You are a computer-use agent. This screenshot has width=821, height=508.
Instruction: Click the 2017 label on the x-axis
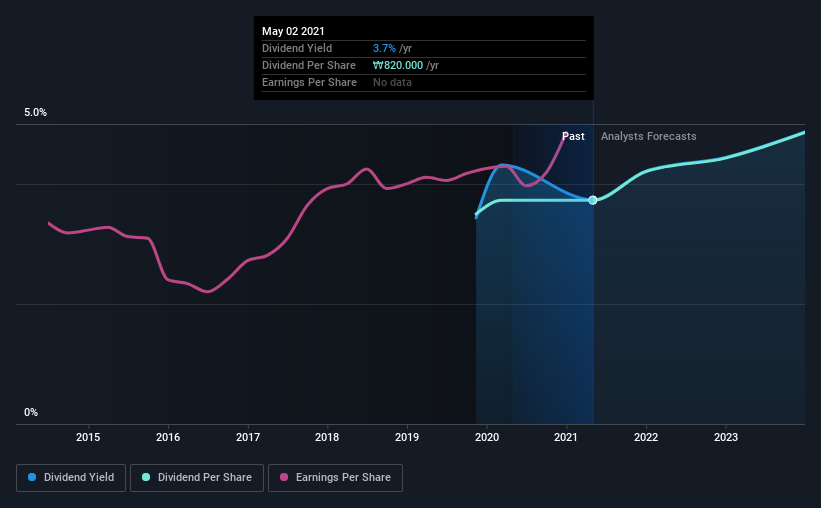pos(248,437)
